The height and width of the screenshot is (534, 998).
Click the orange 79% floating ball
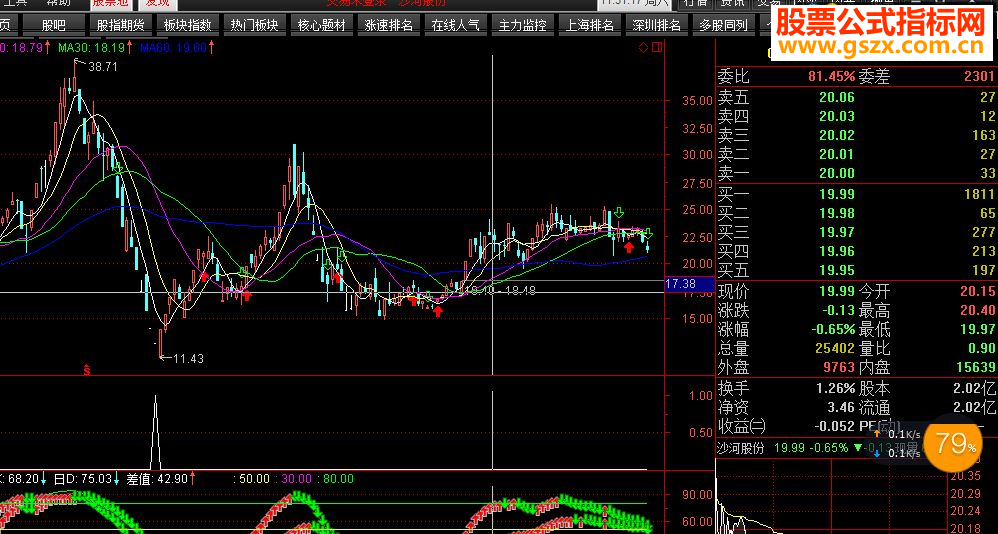[953, 443]
